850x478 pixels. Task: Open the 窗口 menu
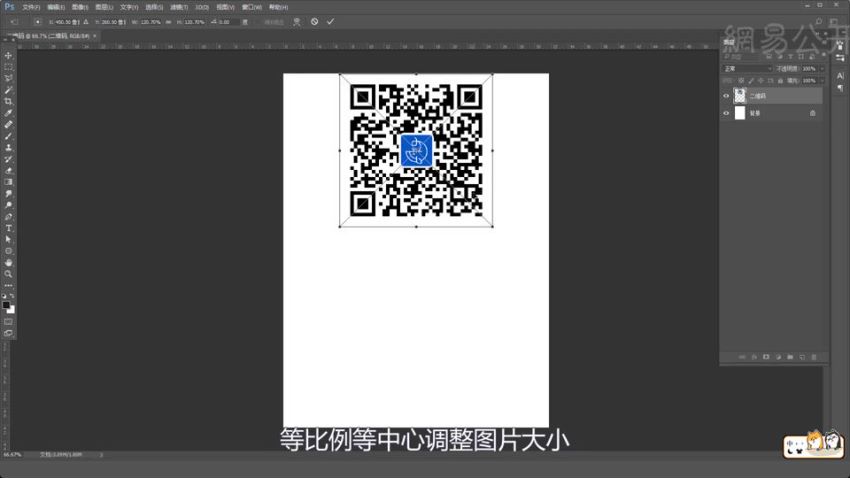click(x=252, y=7)
